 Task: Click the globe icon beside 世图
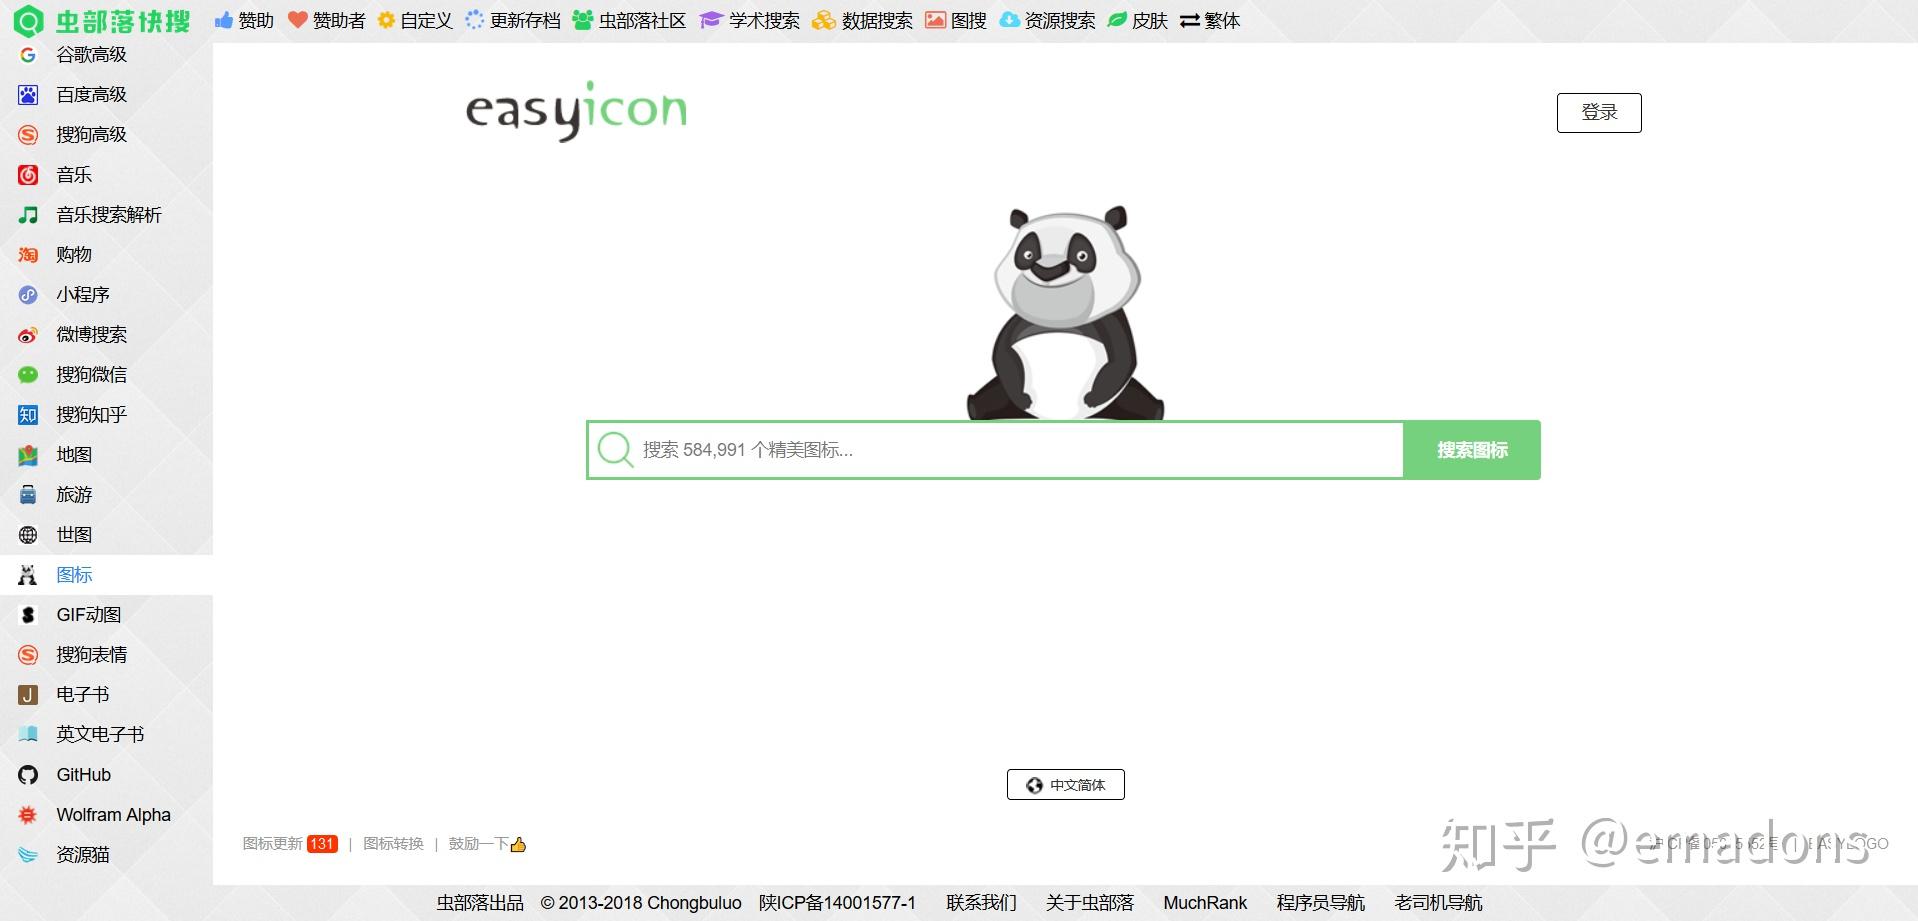[28, 535]
